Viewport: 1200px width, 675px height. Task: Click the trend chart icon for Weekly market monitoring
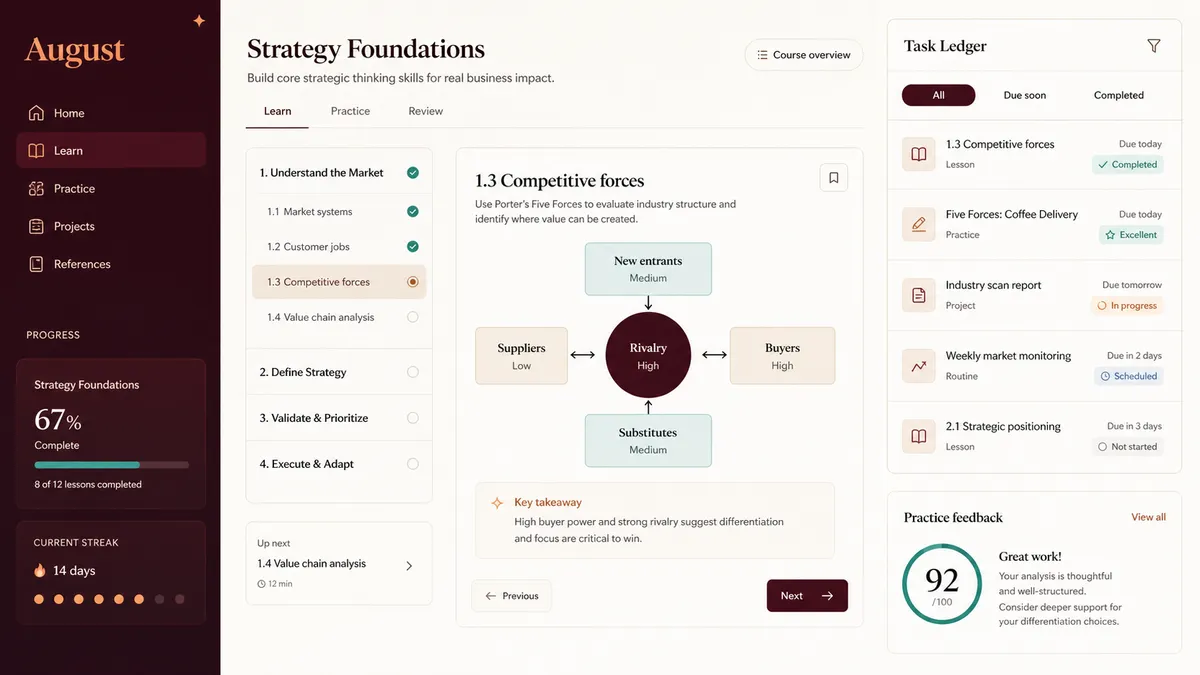coord(918,366)
